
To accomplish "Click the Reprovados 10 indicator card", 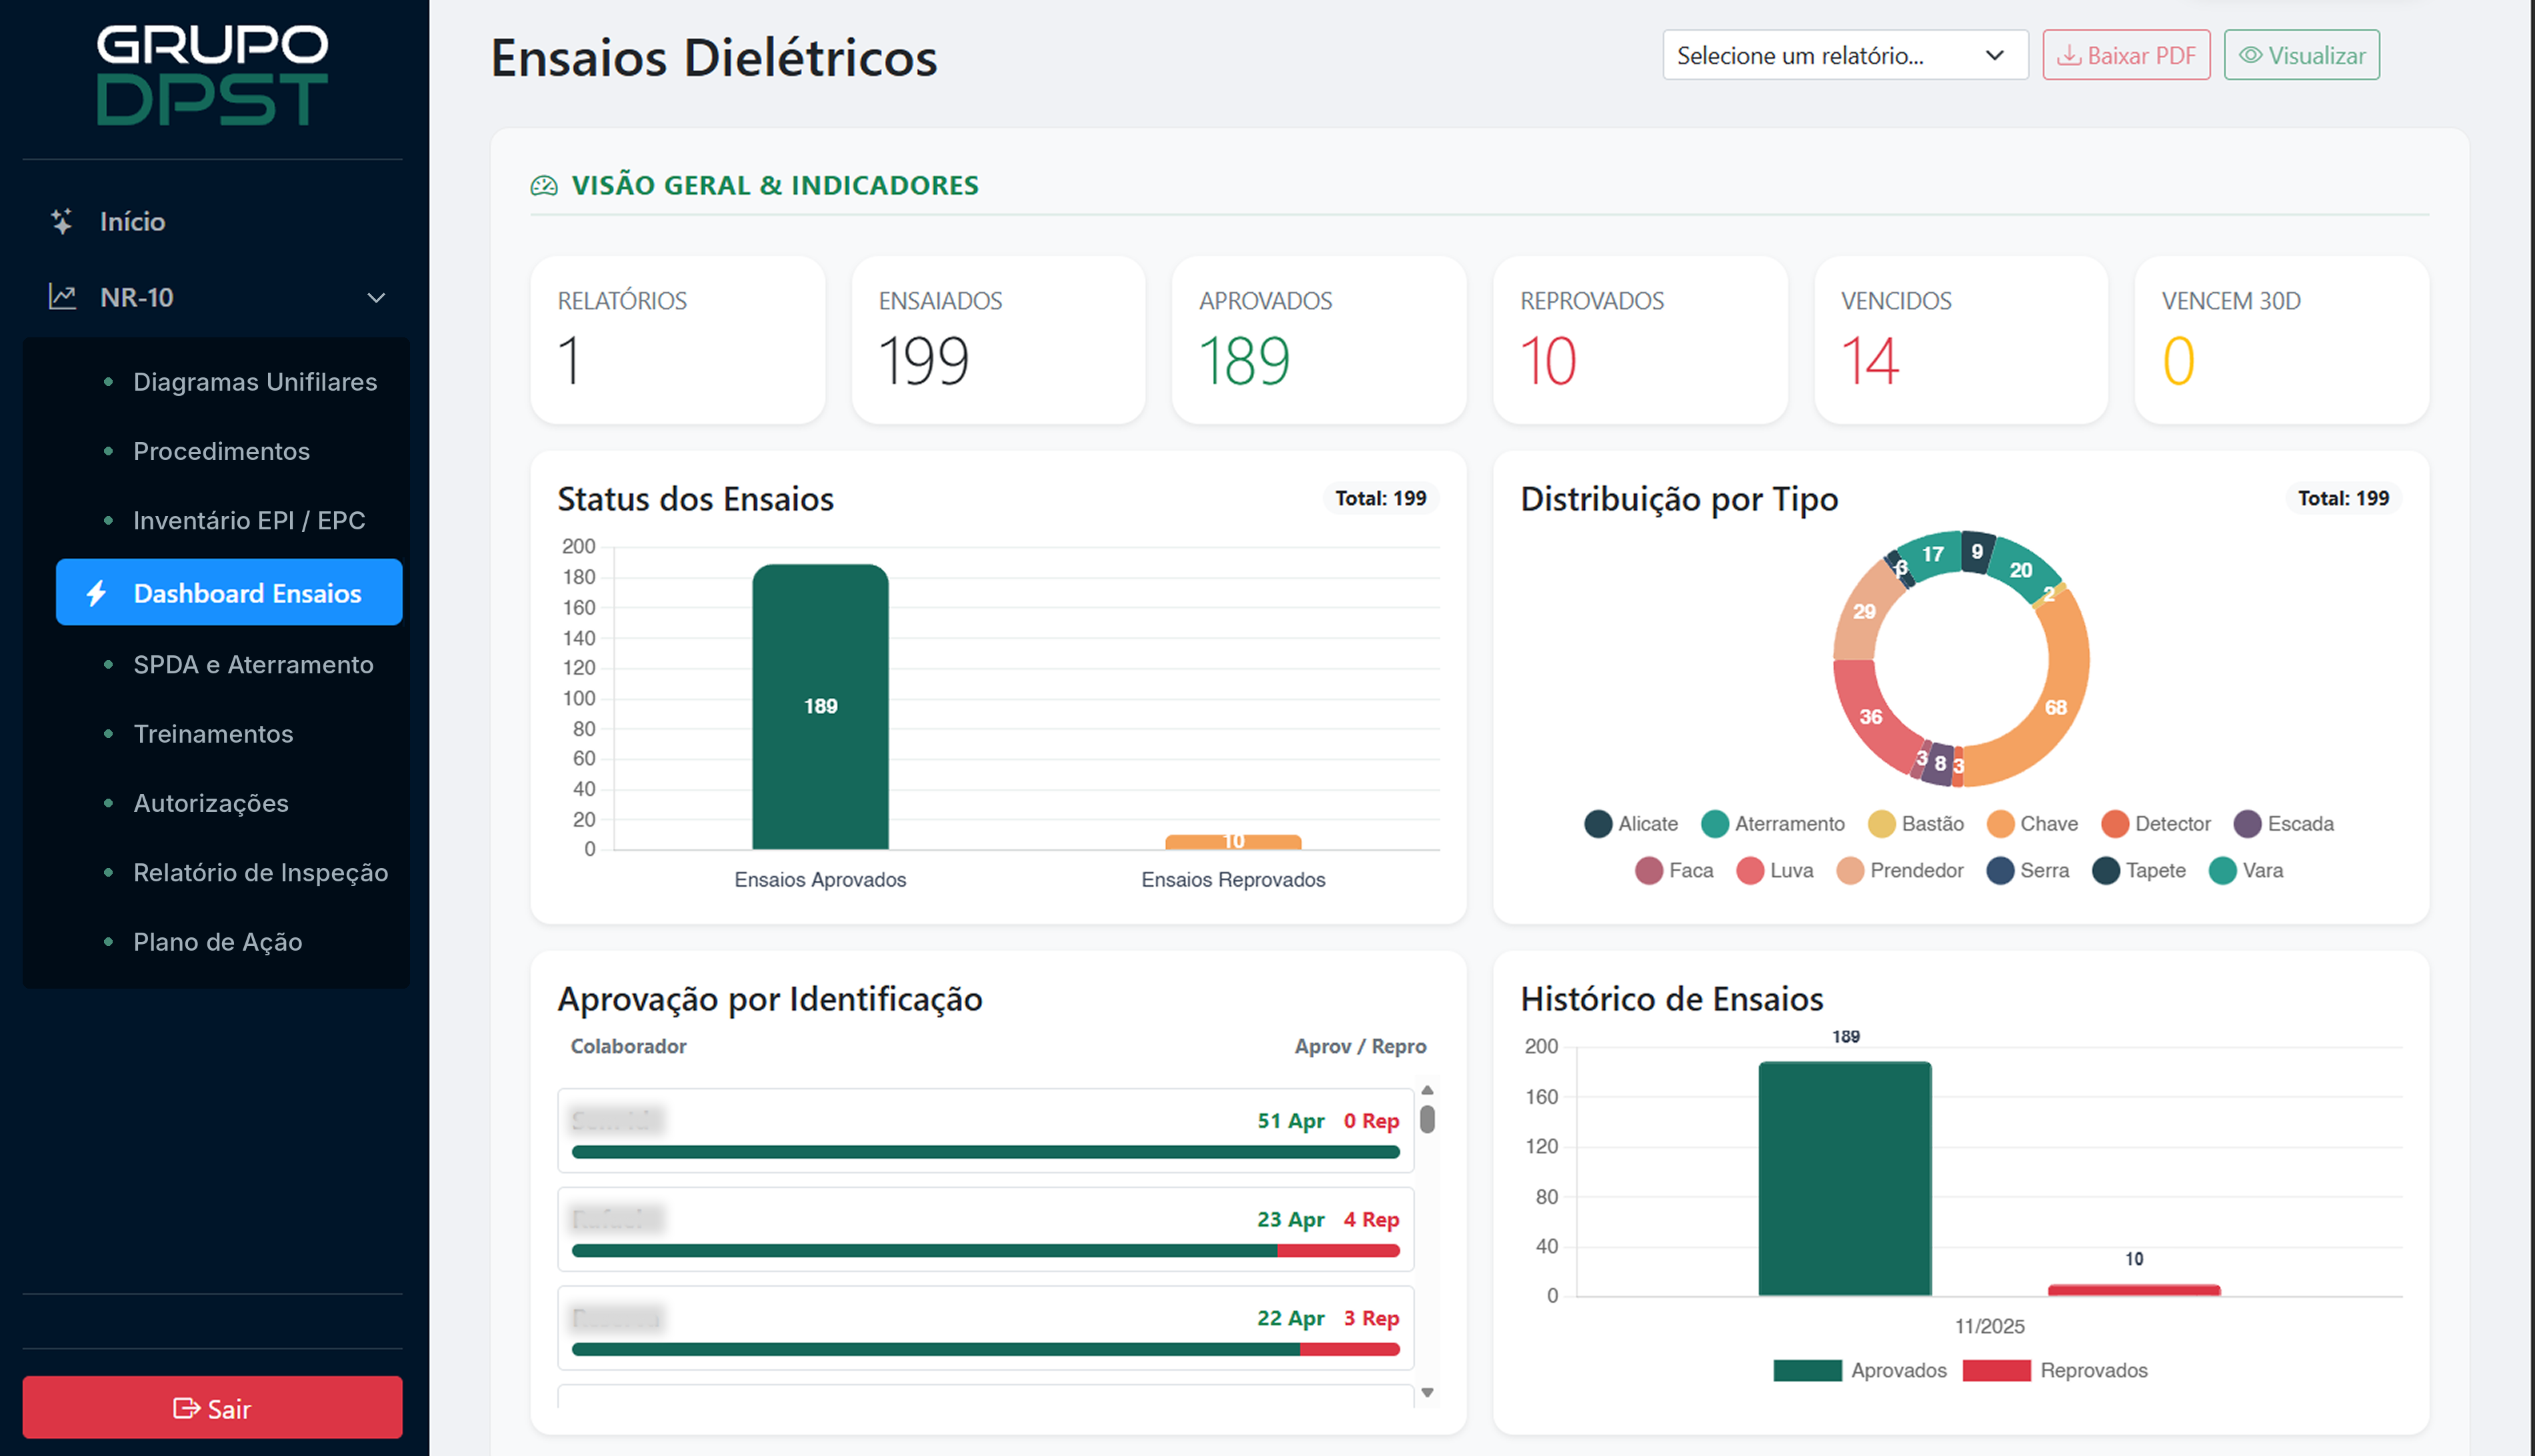I will (1640, 340).
